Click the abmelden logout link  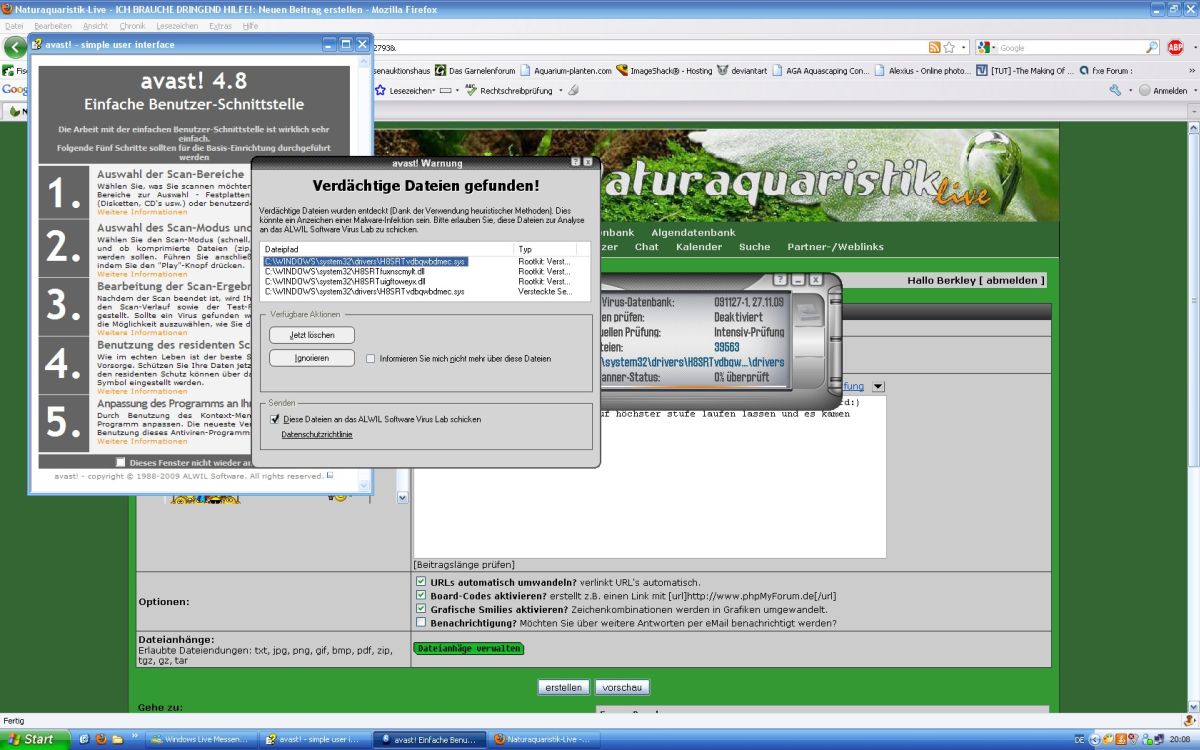coord(1010,280)
